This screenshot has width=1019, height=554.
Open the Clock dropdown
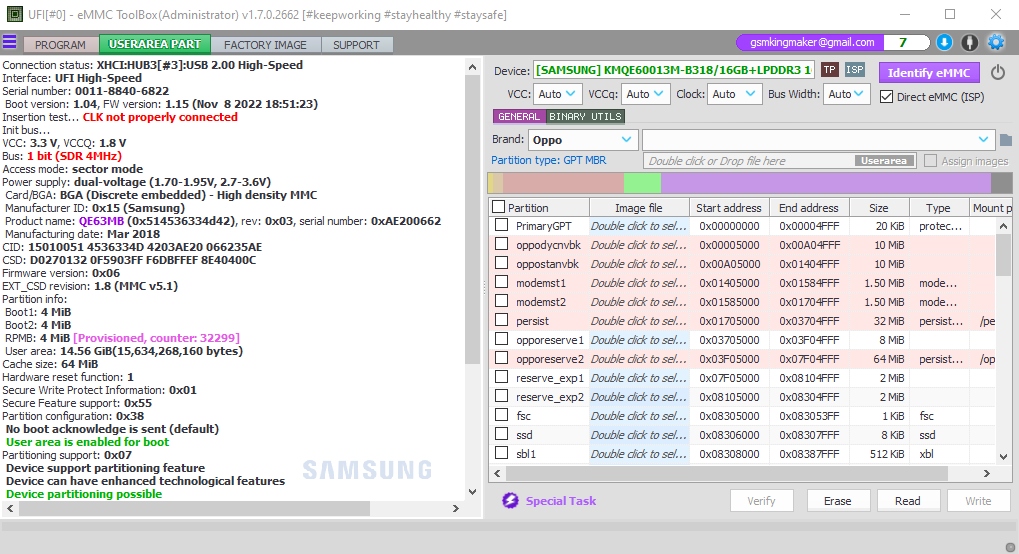[x=734, y=94]
